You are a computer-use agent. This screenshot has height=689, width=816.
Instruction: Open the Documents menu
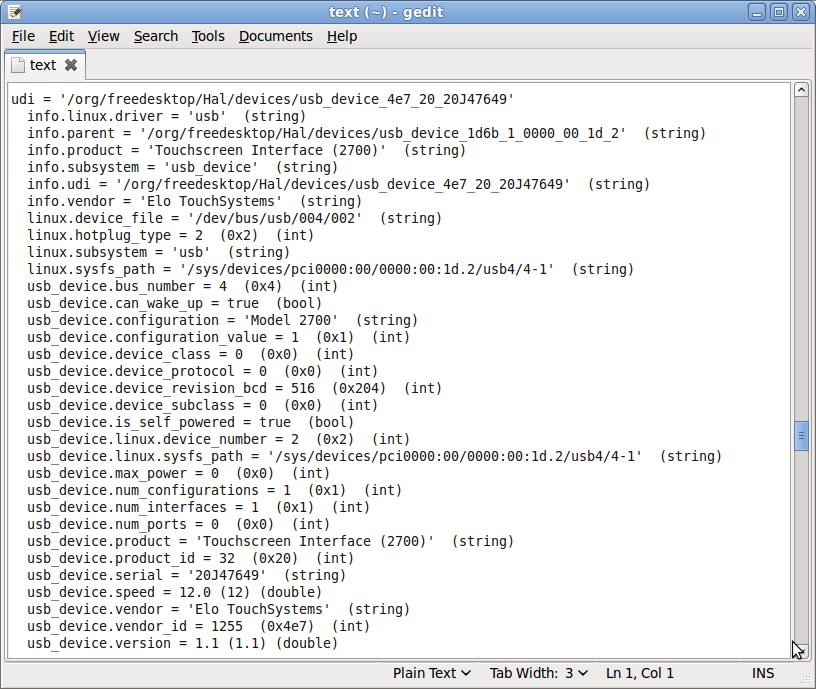coord(276,36)
